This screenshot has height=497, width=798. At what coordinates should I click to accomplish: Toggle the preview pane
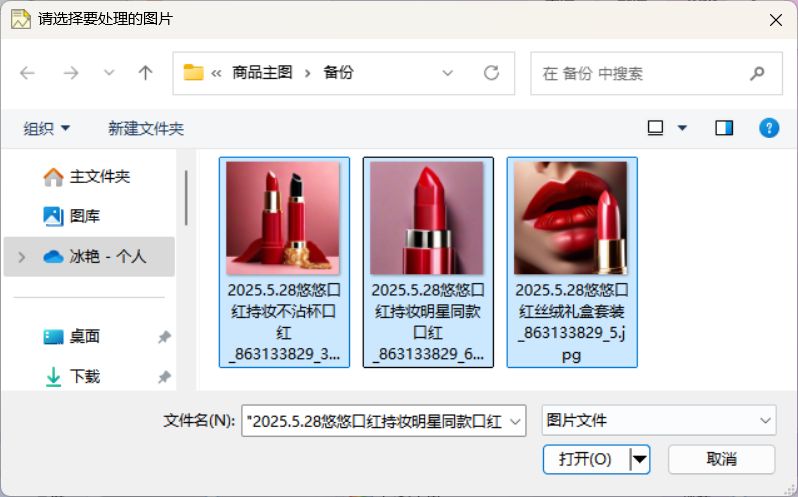click(724, 128)
